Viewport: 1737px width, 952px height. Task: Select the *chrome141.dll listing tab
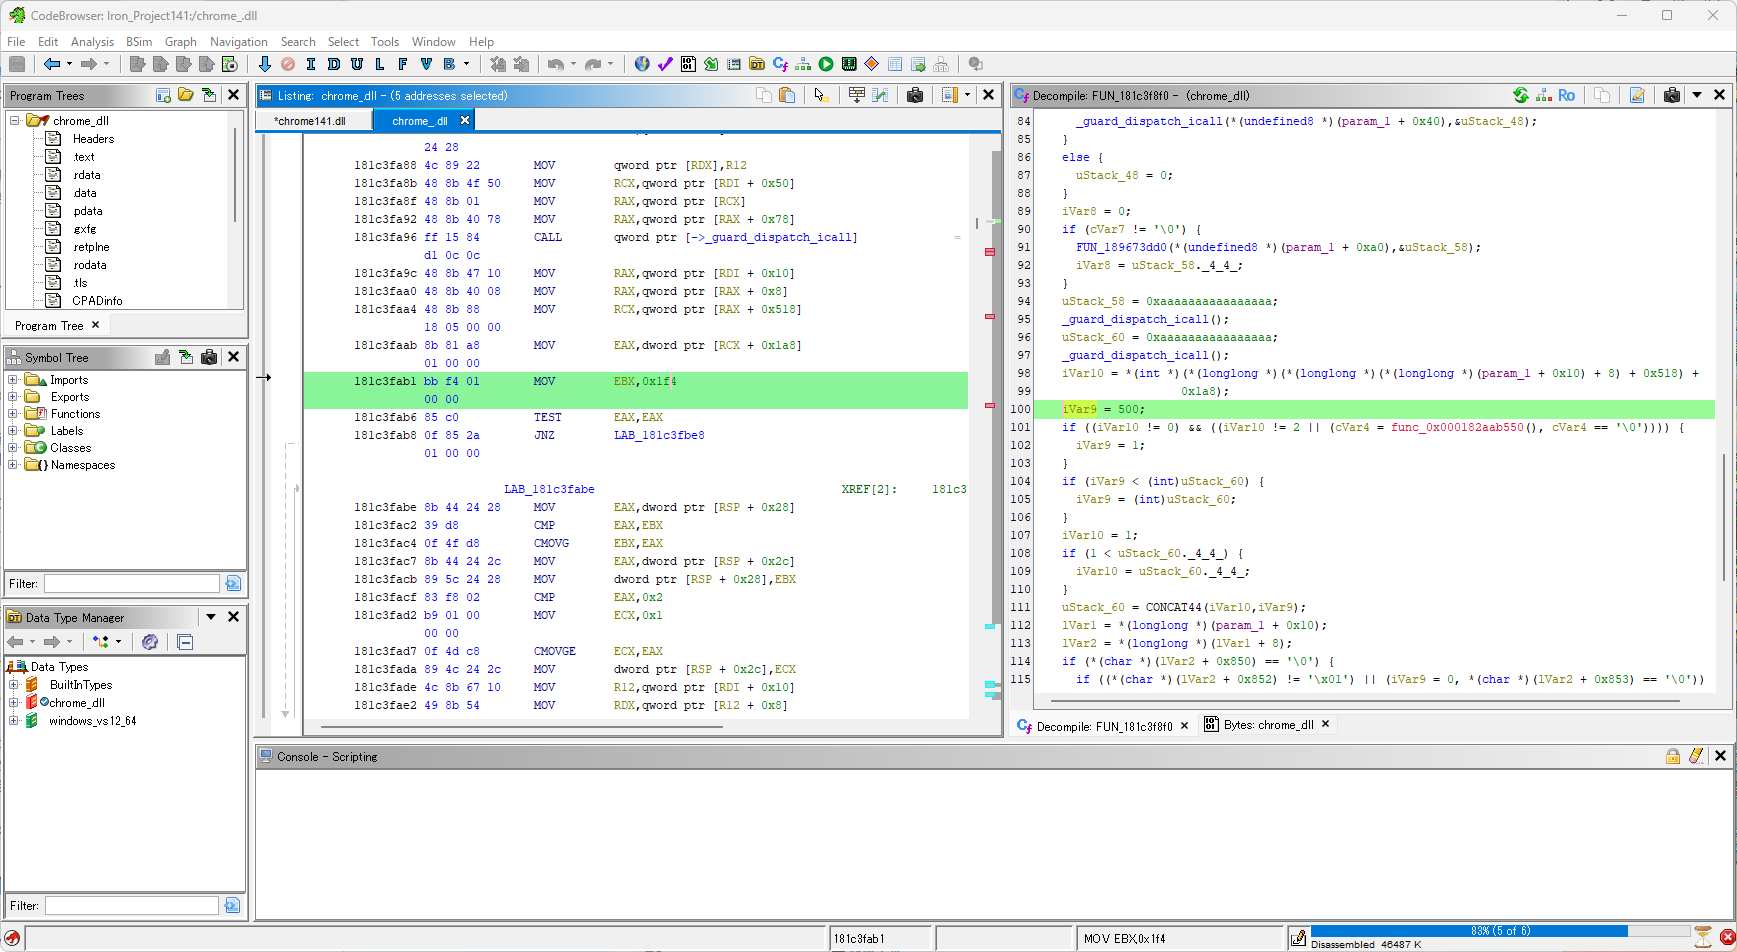[x=311, y=121]
